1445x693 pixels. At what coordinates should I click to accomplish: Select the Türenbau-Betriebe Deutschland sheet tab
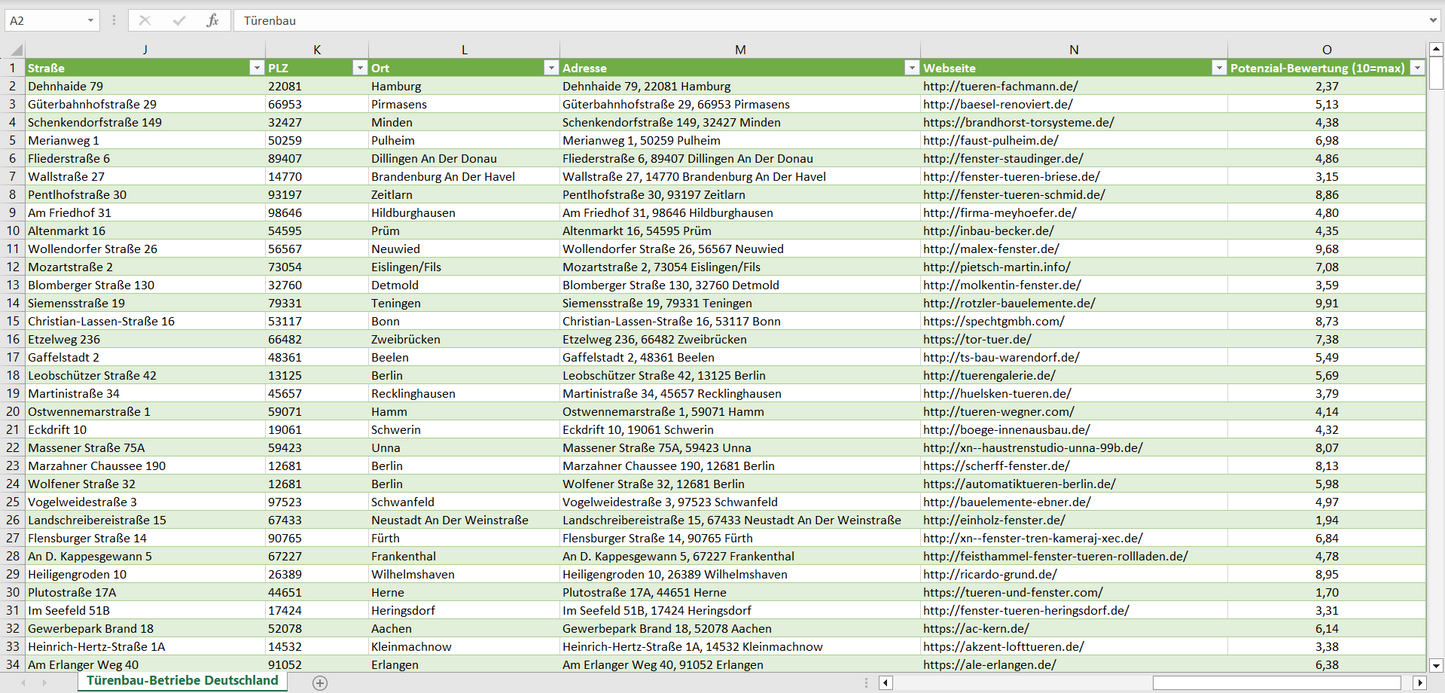point(182,681)
